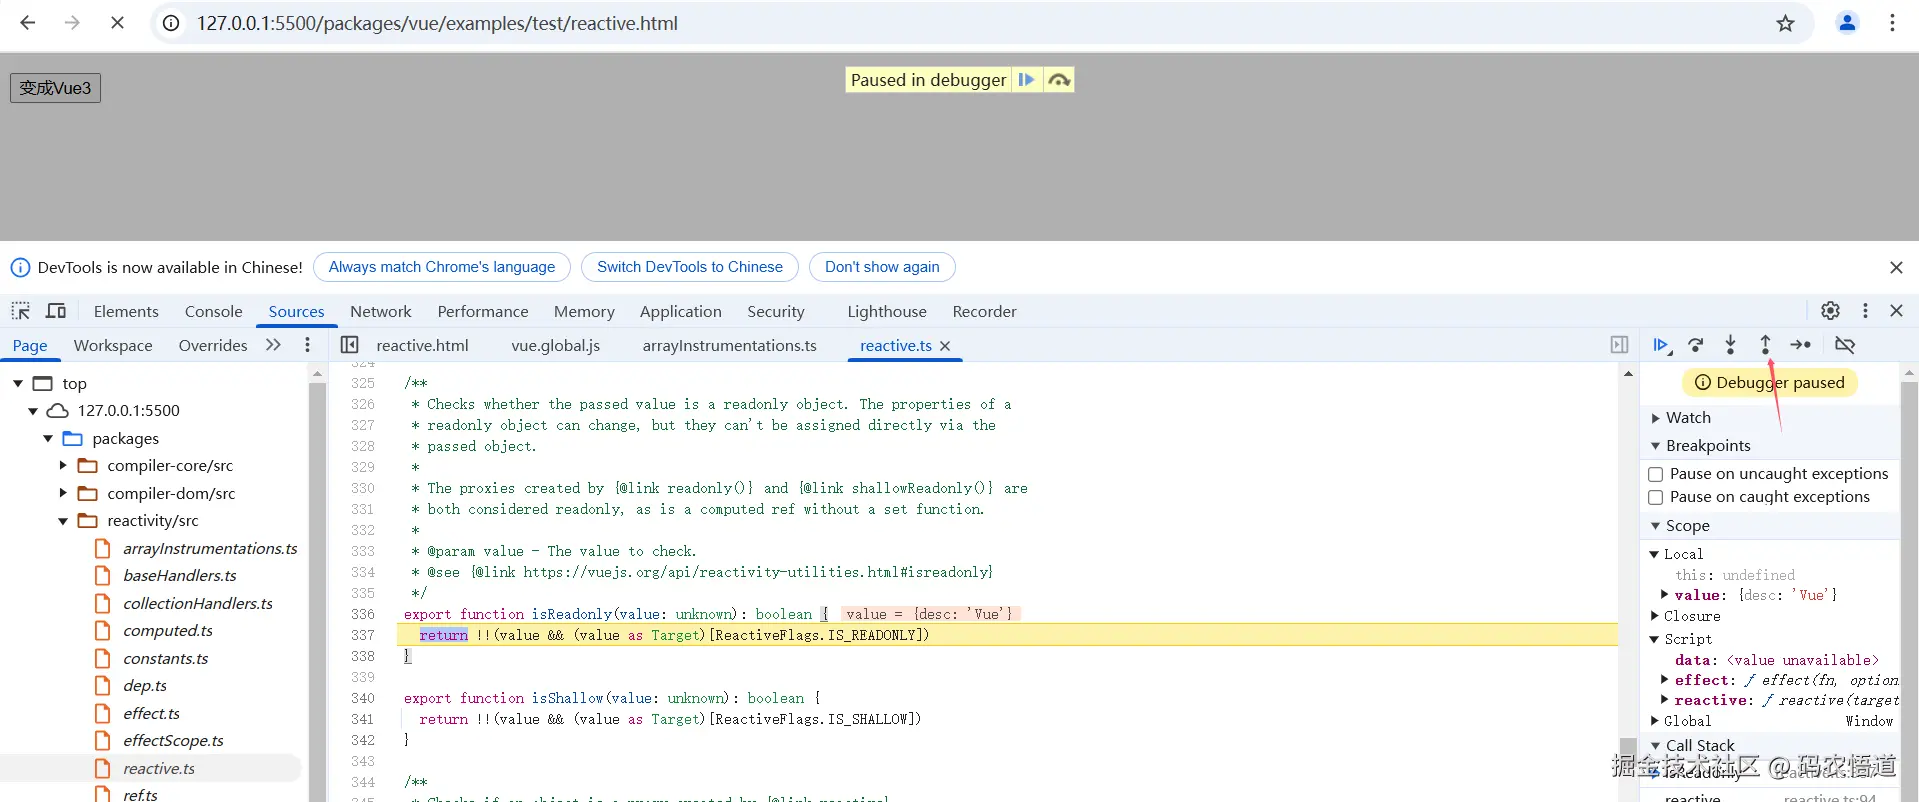Step over from Paused in debugger overlay
This screenshot has width=1919, height=802.
pyautogui.click(x=1059, y=80)
